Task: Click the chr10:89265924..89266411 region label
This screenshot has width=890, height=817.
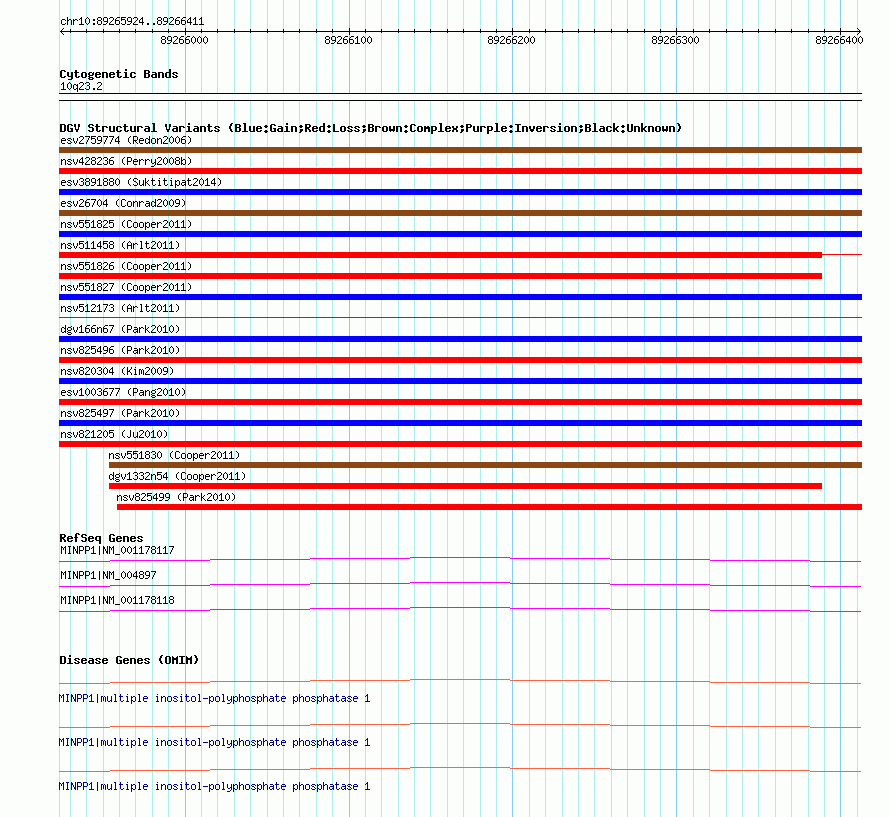Action: [x=132, y=22]
